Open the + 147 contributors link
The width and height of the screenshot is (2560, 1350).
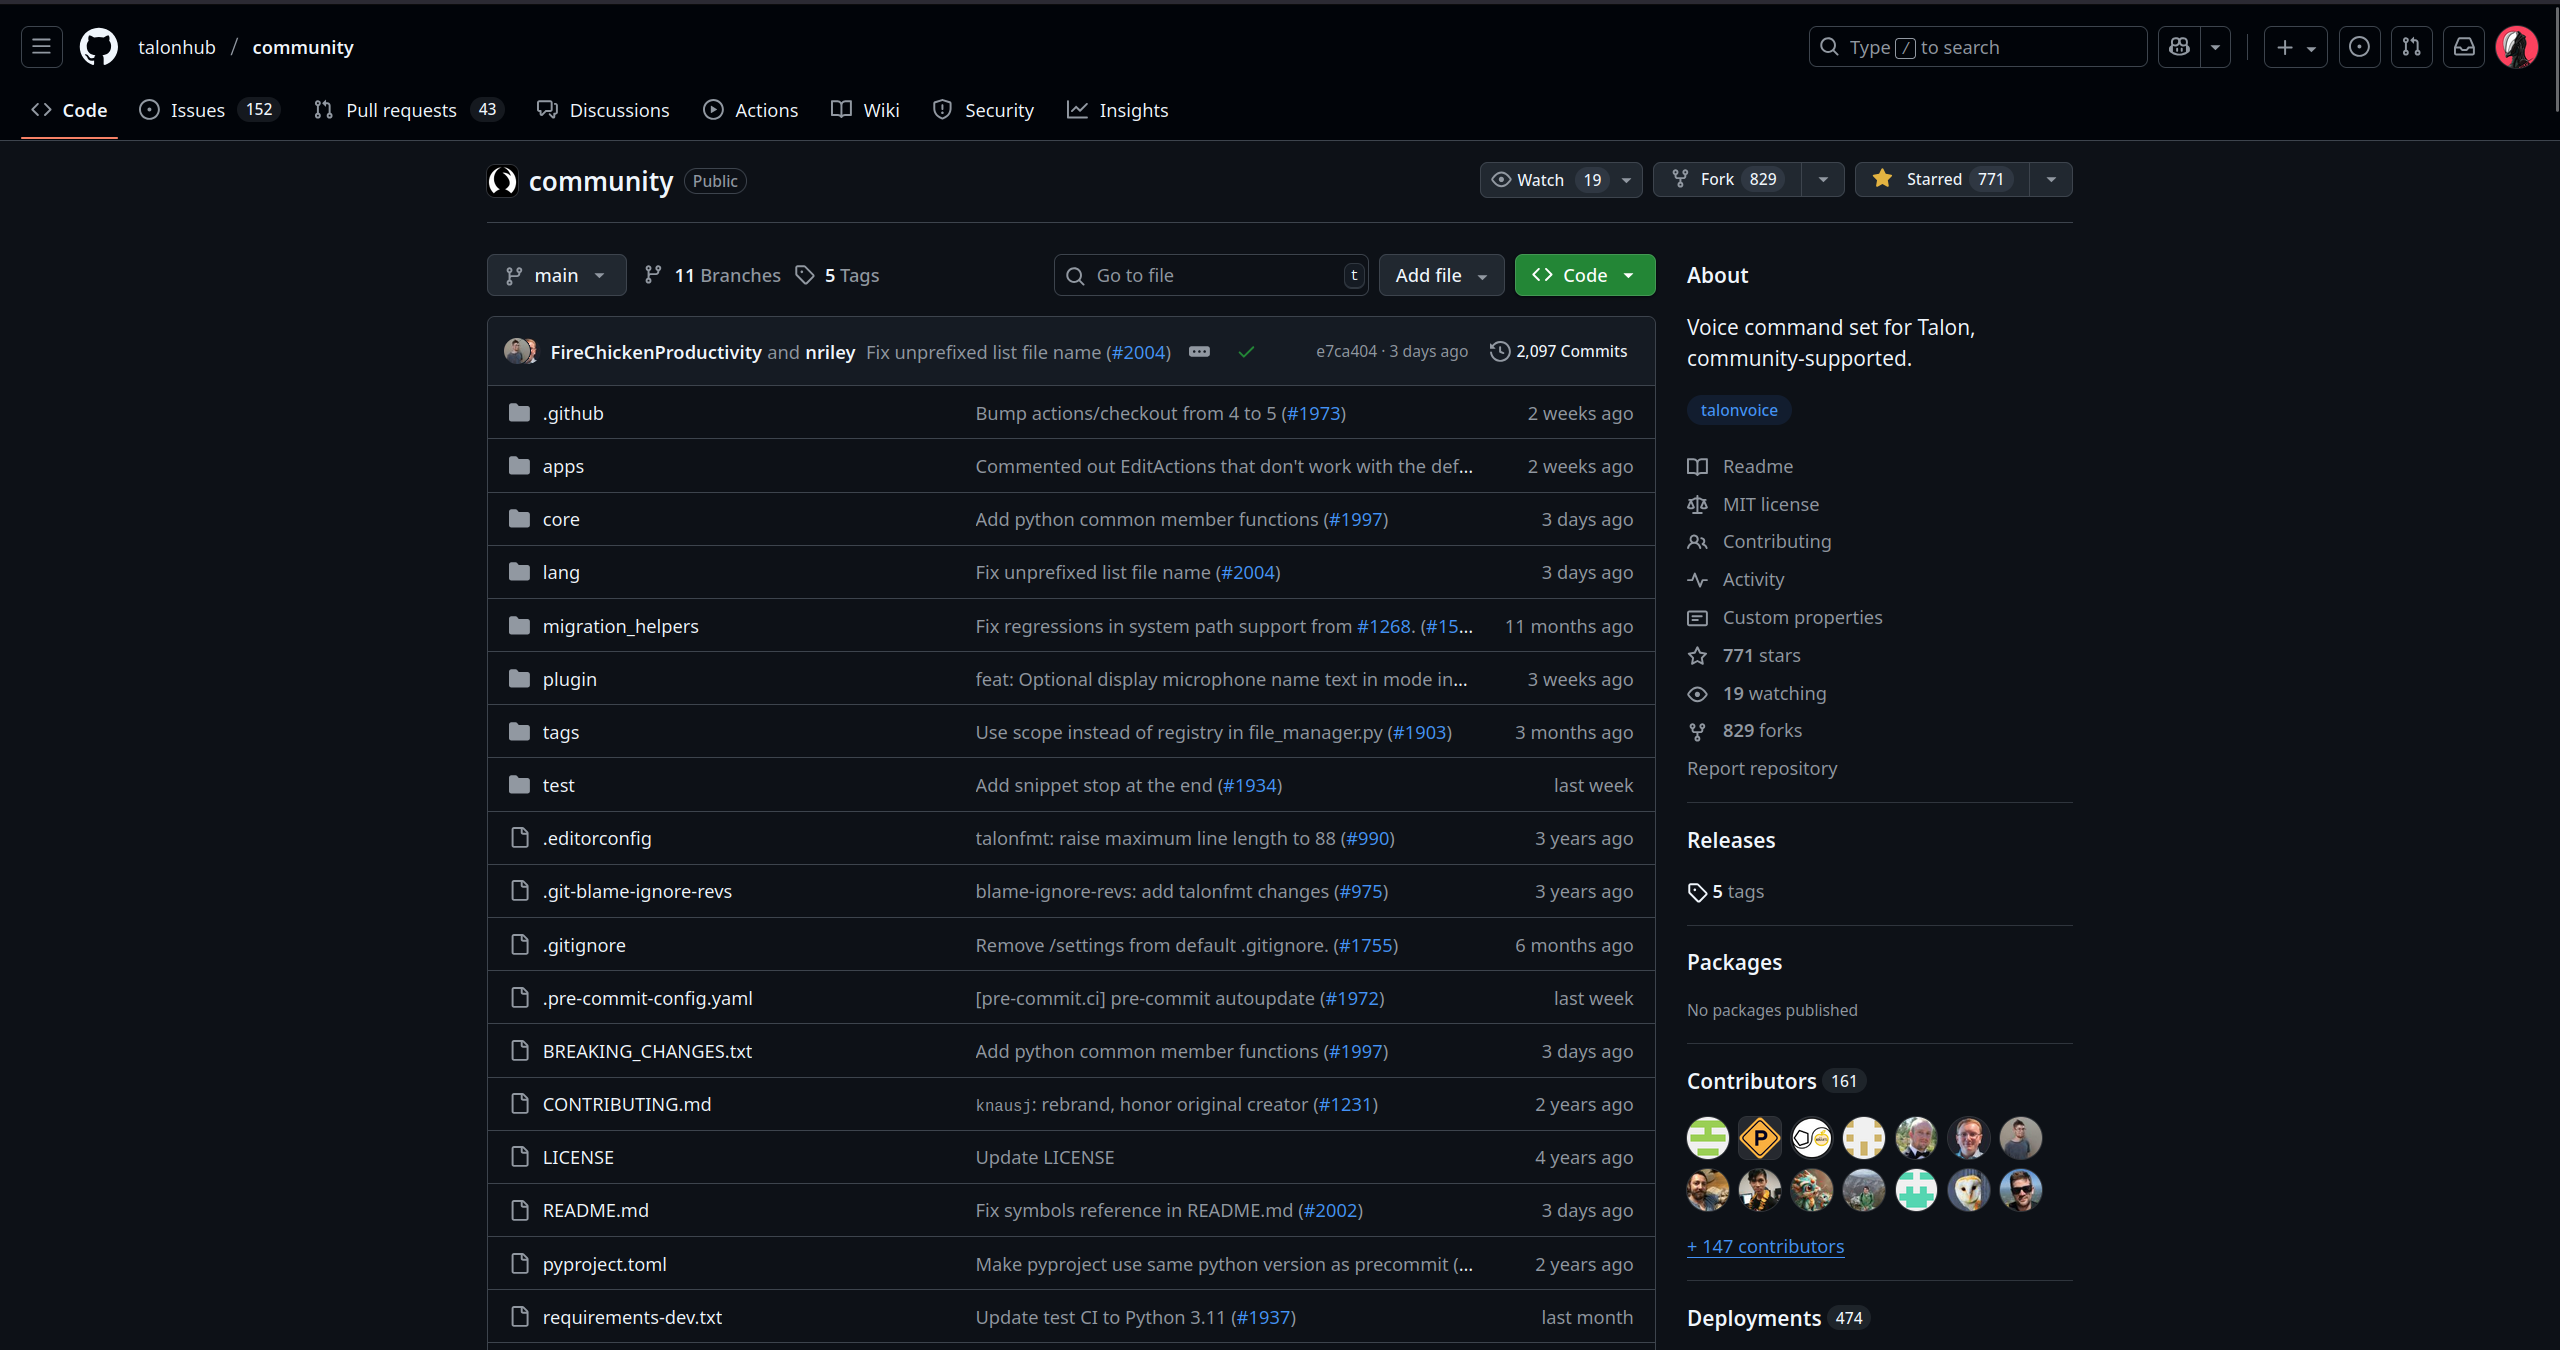coord(1765,1247)
